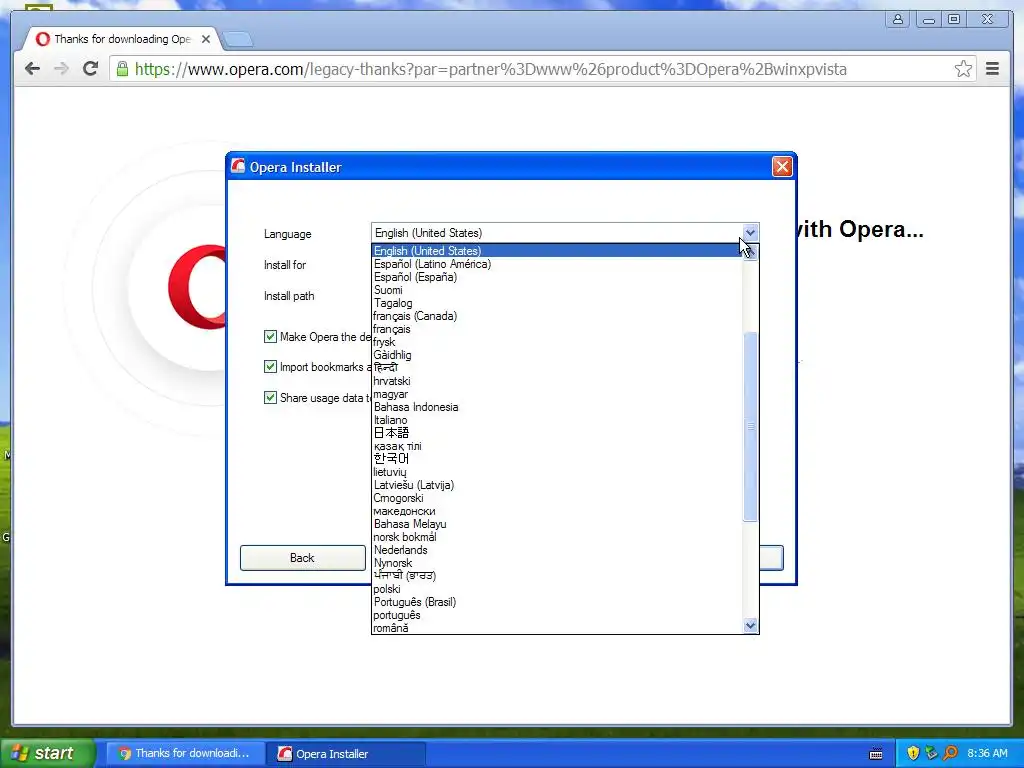Click the taskbar clock 8:36 AM

987,753
